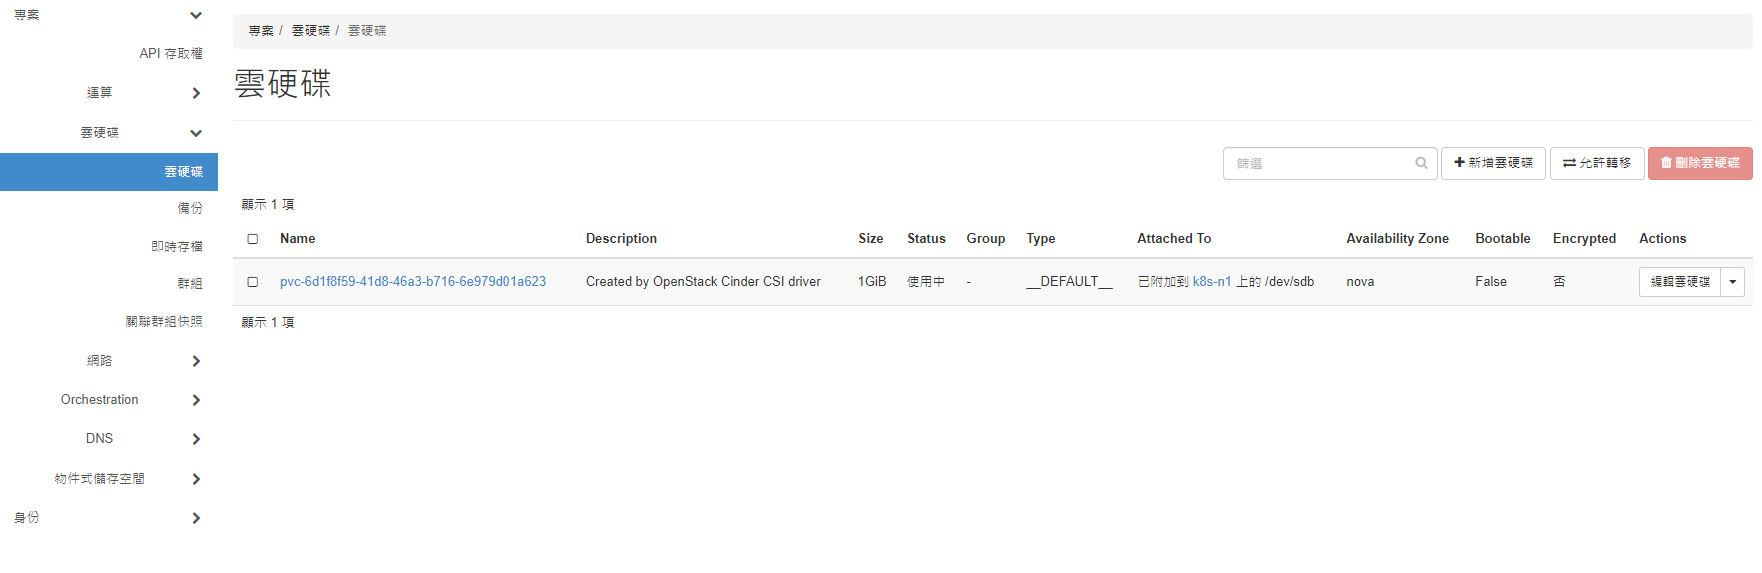The width and height of the screenshot is (1762, 573).
Task: Collapse the 雲硬碟 sidebar section chevron
Action: 196,133
